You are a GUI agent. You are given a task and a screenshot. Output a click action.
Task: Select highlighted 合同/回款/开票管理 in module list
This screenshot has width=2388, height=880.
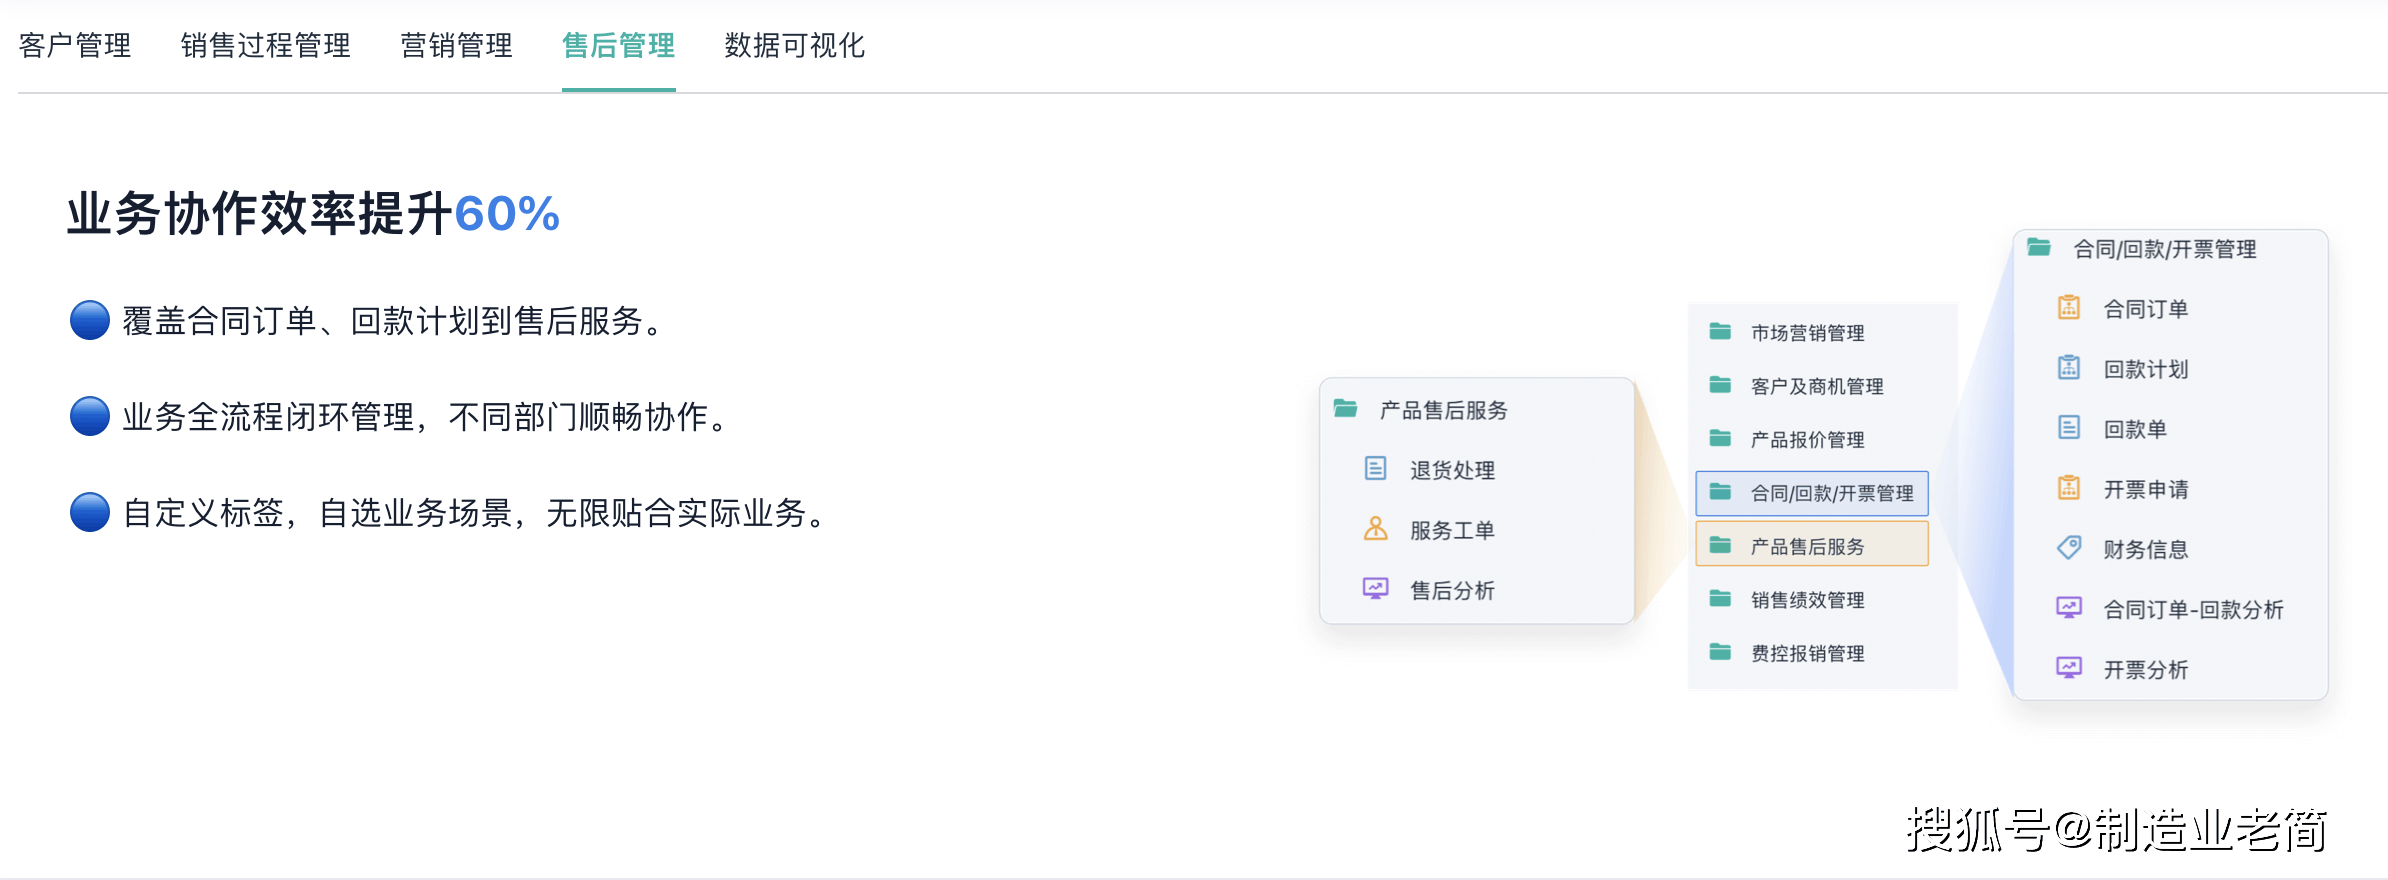(1812, 493)
